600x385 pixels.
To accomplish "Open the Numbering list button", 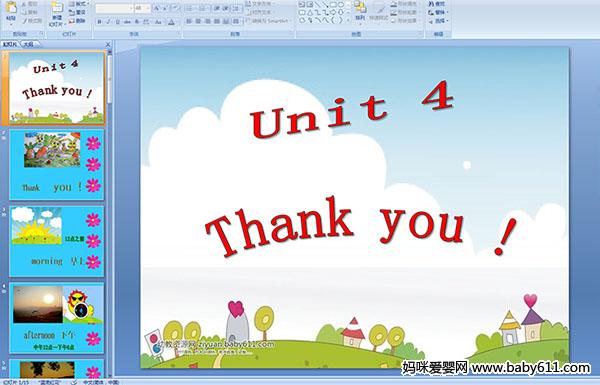I will tap(205, 8).
